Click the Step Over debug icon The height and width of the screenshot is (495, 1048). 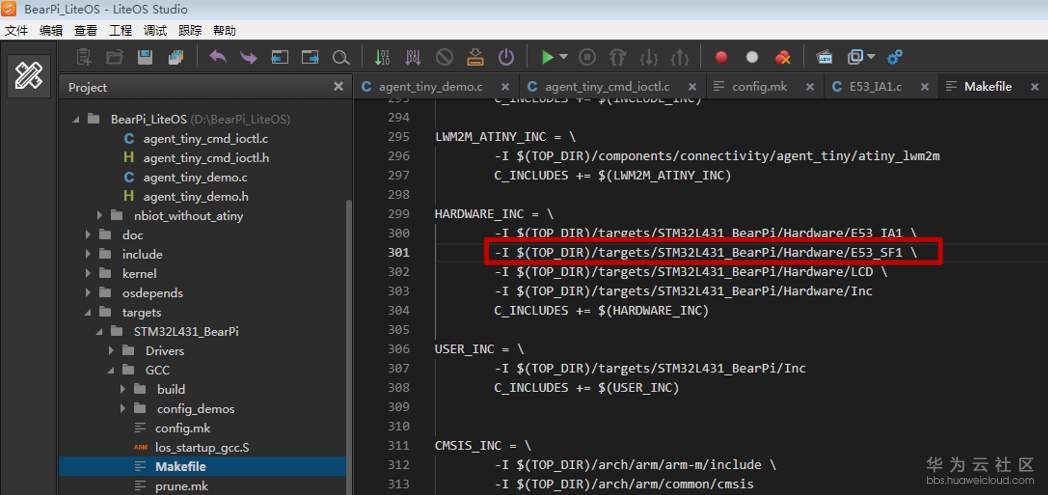tap(618, 57)
